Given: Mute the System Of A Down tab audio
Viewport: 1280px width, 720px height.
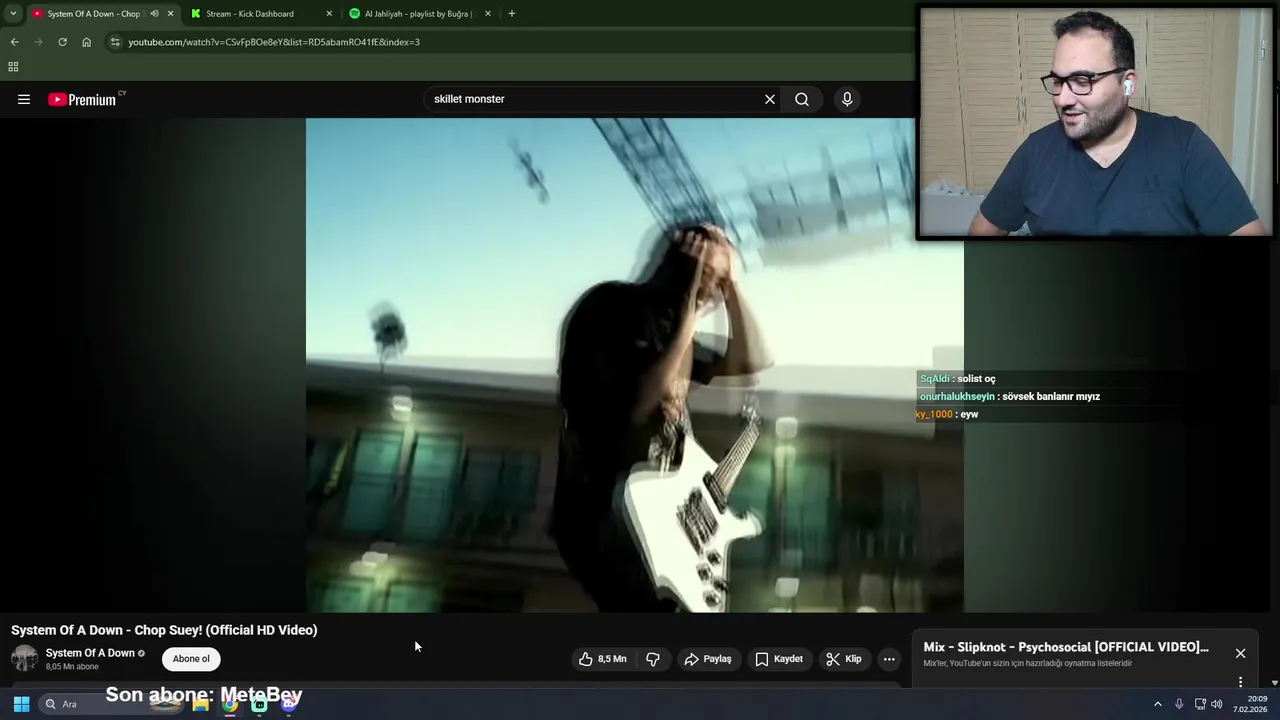Looking at the screenshot, I should (154, 14).
